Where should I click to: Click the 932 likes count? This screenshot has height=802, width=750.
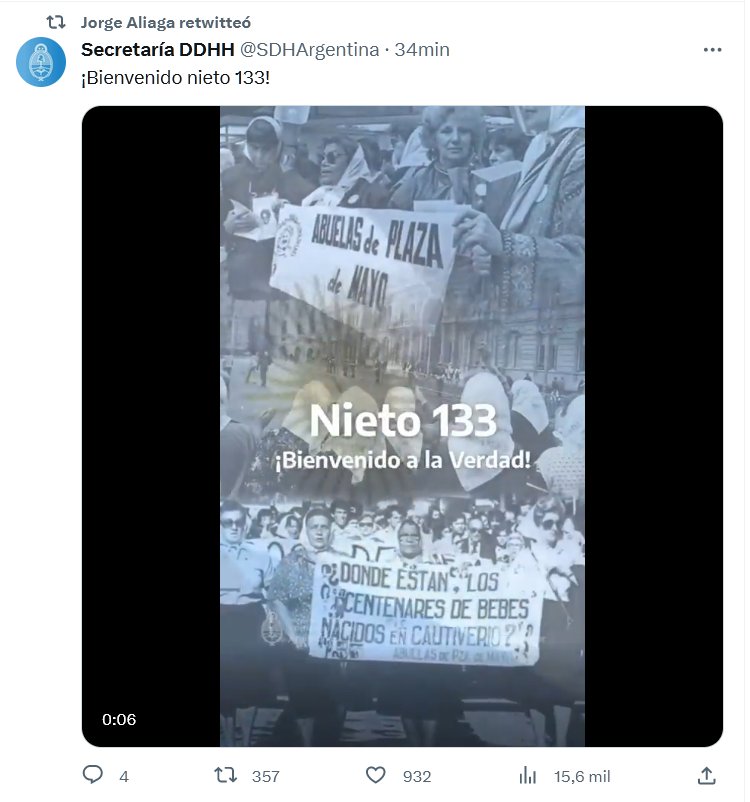(x=417, y=776)
